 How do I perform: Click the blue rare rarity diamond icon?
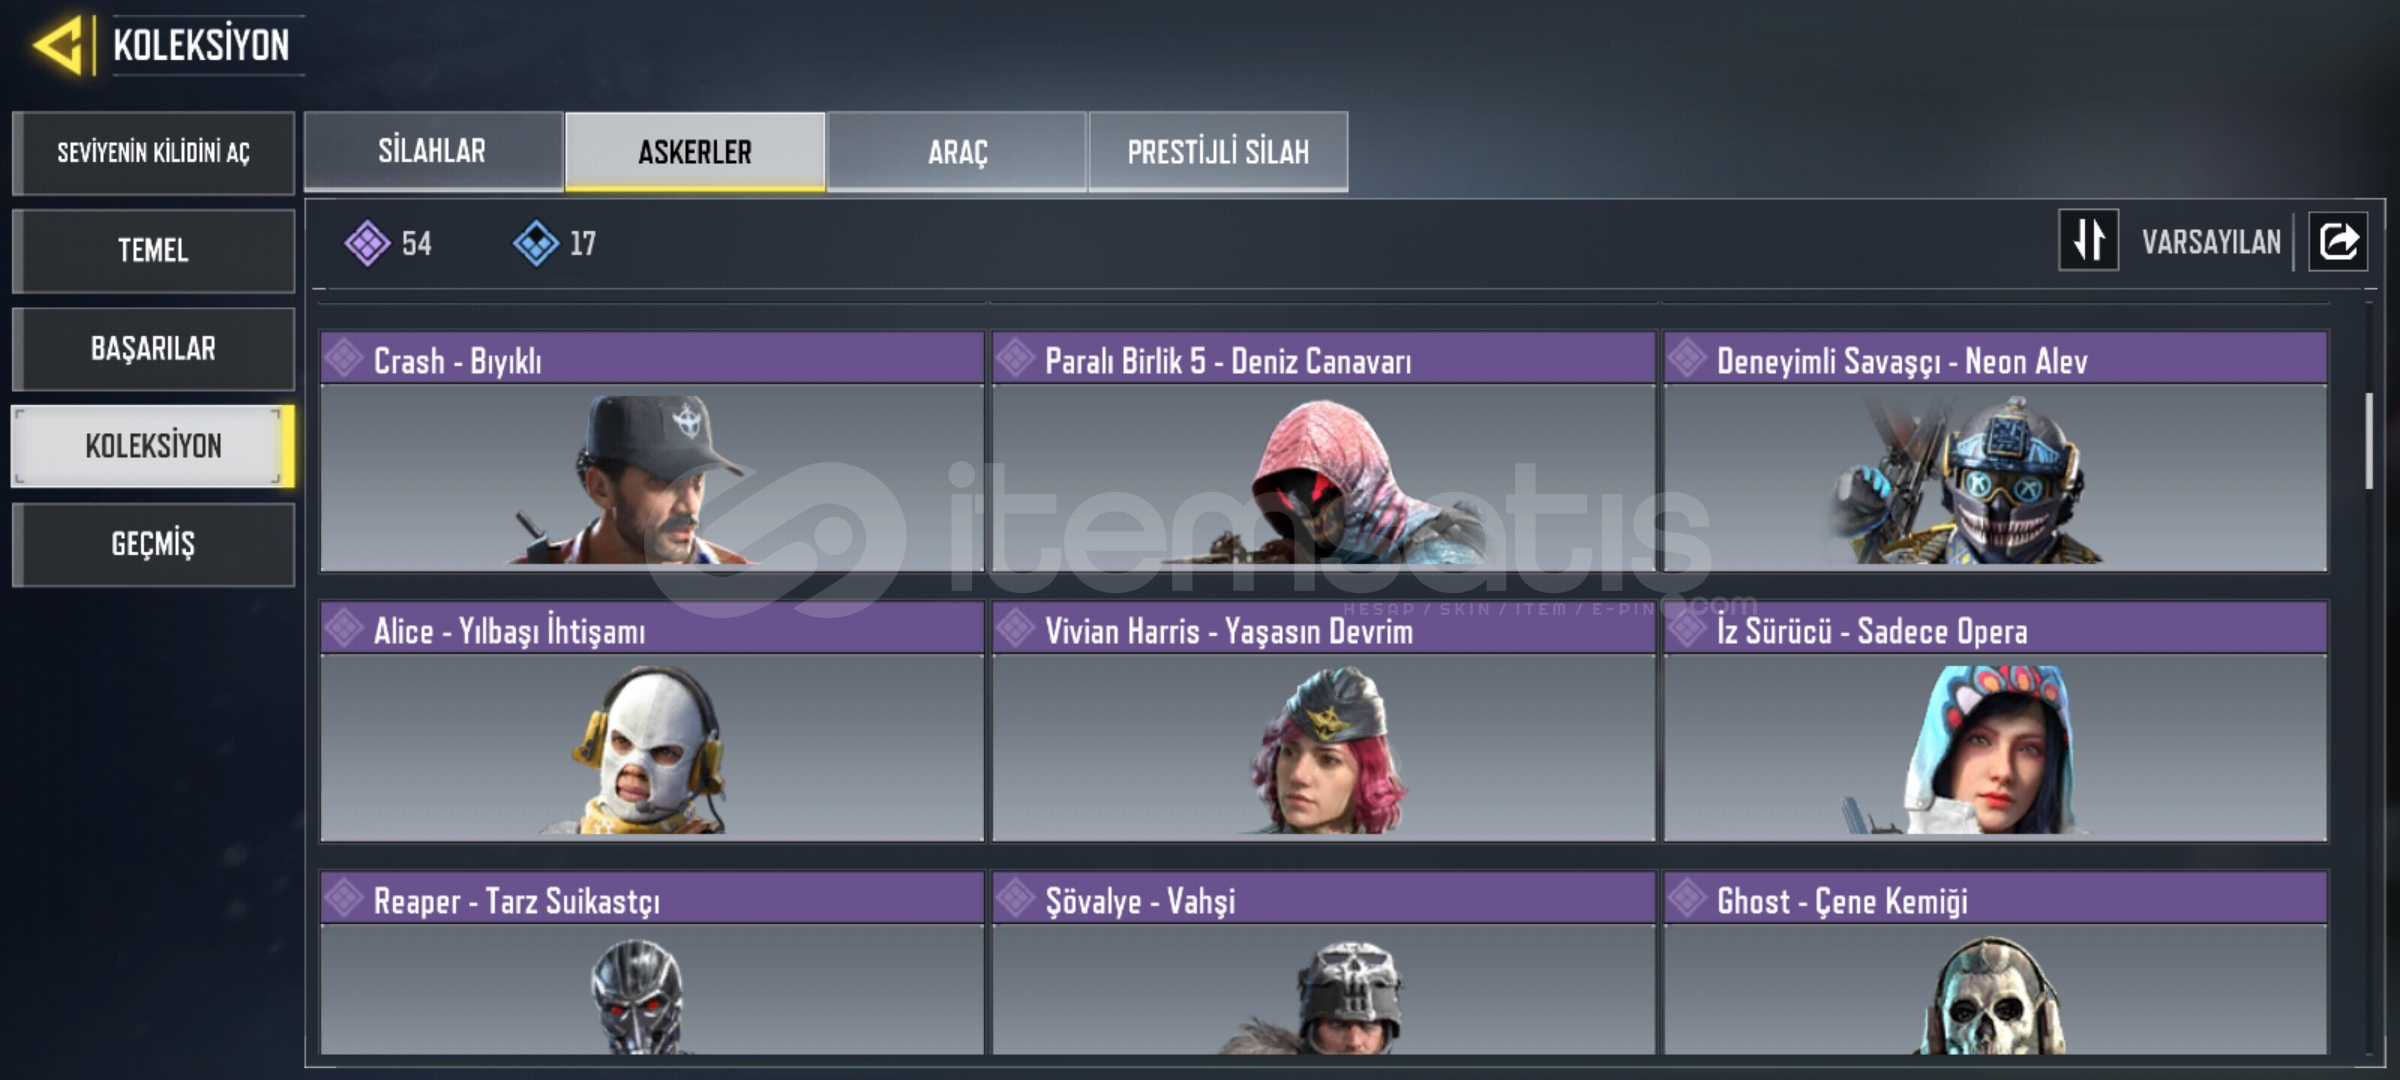coord(536,243)
